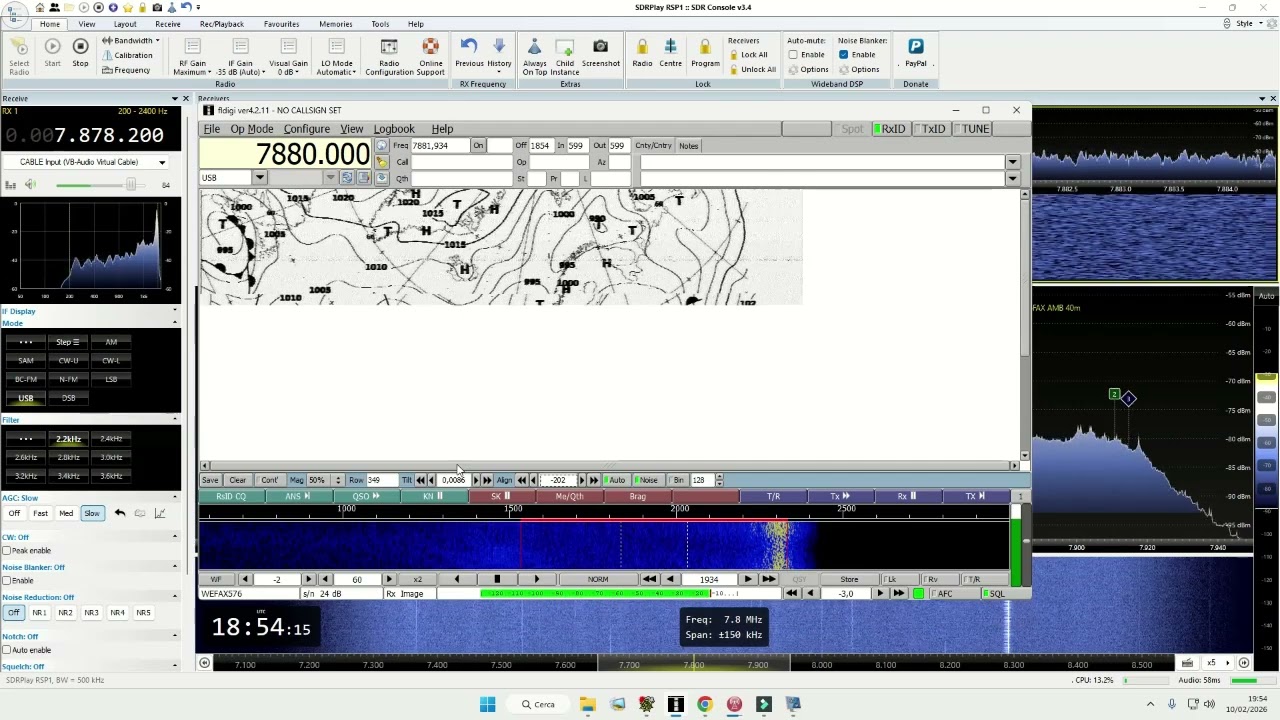Open the CABLE Input audio device dropdown
The width and height of the screenshot is (1280, 720).
(161, 162)
